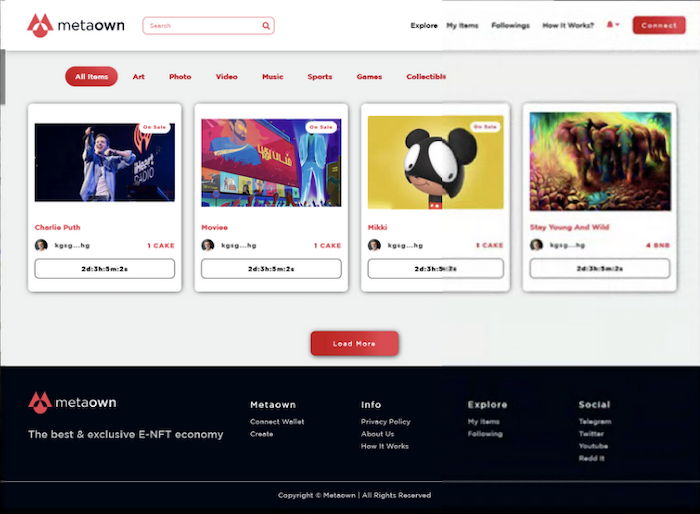The image size is (700, 514).
Task: Click the seller avatar on Moviee card
Action: (x=208, y=245)
